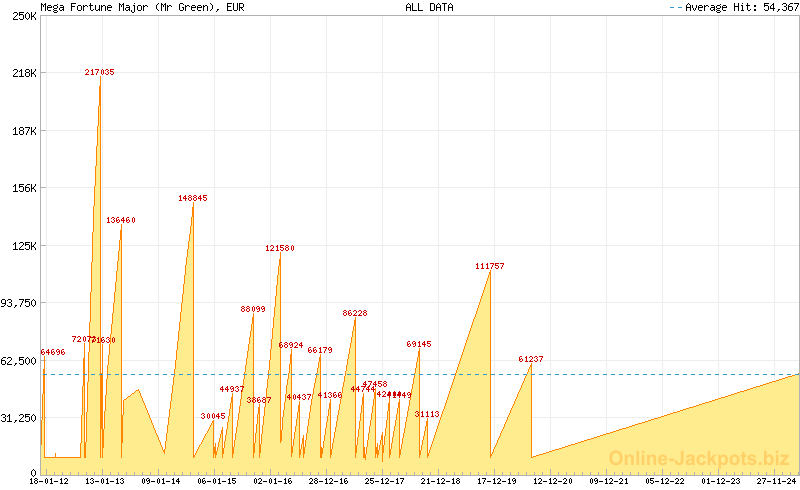Select the 61237 data point label
The height and width of the screenshot is (490, 800).
pos(531,359)
